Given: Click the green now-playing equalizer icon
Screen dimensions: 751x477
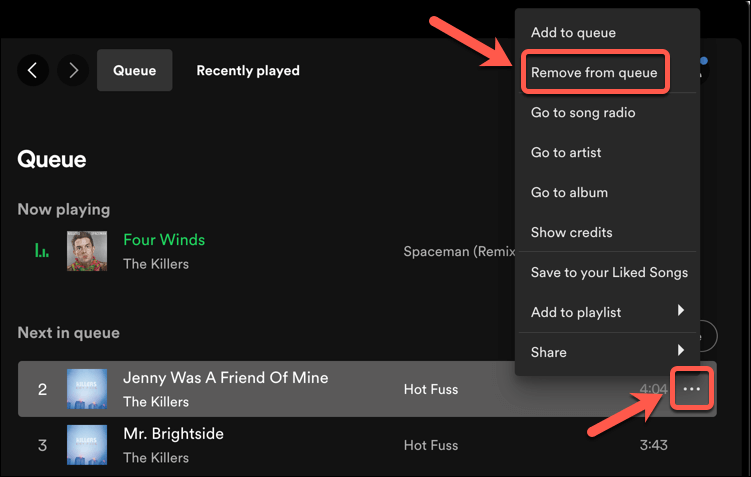Looking at the screenshot, I should pos(42,251).
